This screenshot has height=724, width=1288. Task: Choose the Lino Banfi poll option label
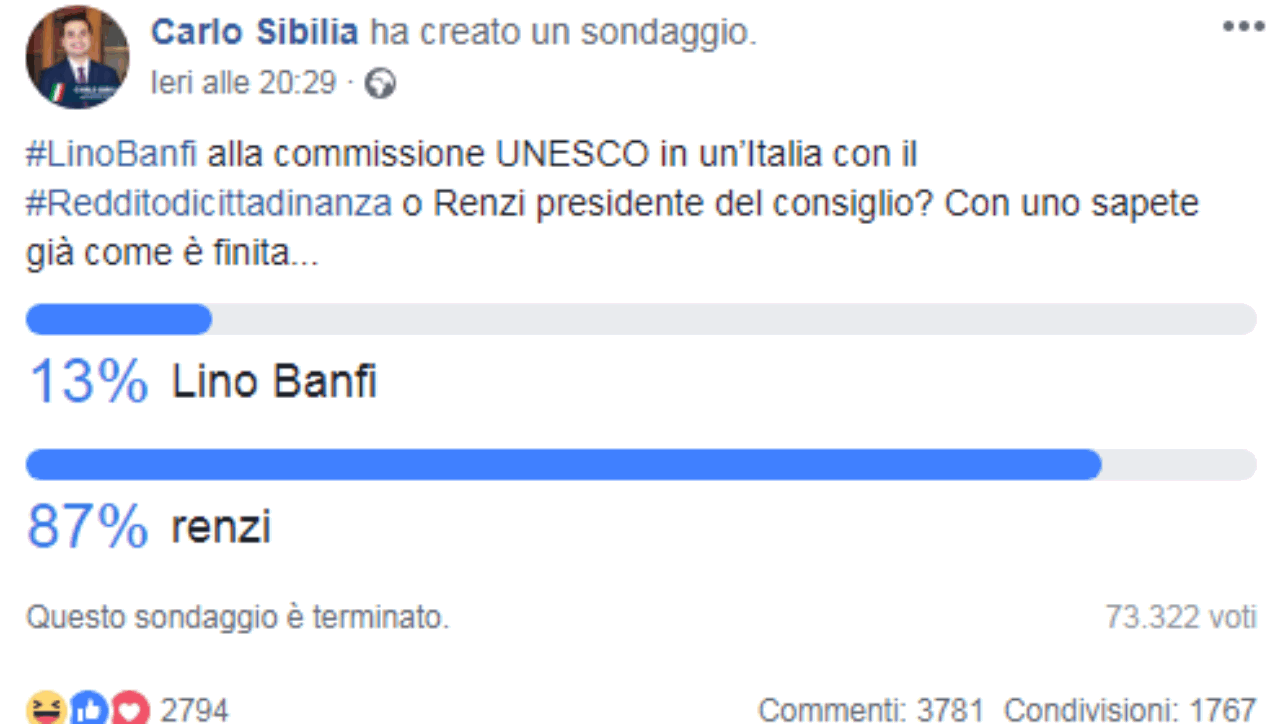[x=274, y=382]
